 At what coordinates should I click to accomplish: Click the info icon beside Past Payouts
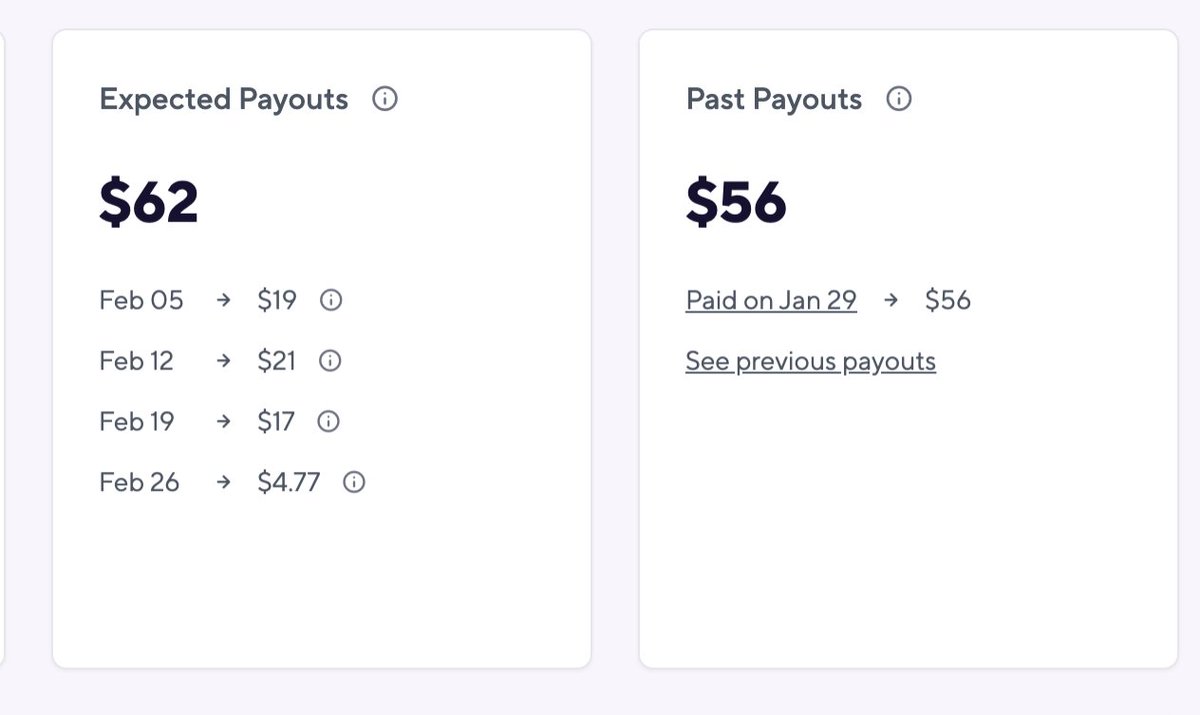pyautogui.click(x=899, y=99)
